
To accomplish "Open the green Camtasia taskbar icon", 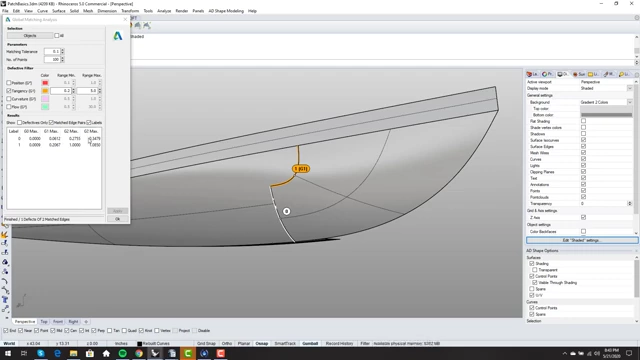I will point(188,353).
